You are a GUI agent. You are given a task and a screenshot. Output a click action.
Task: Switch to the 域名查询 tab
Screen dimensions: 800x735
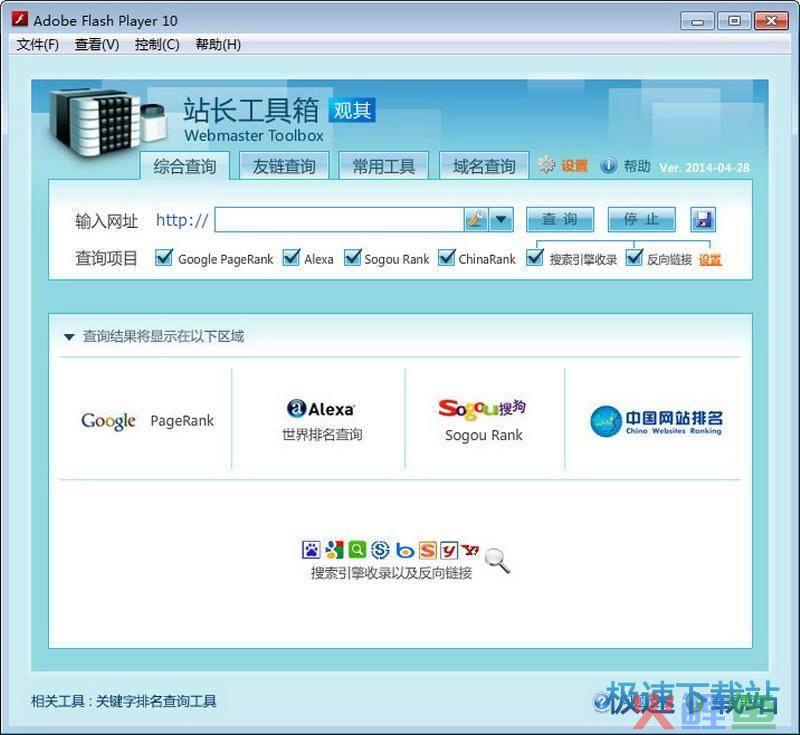[x=484, y=166]
